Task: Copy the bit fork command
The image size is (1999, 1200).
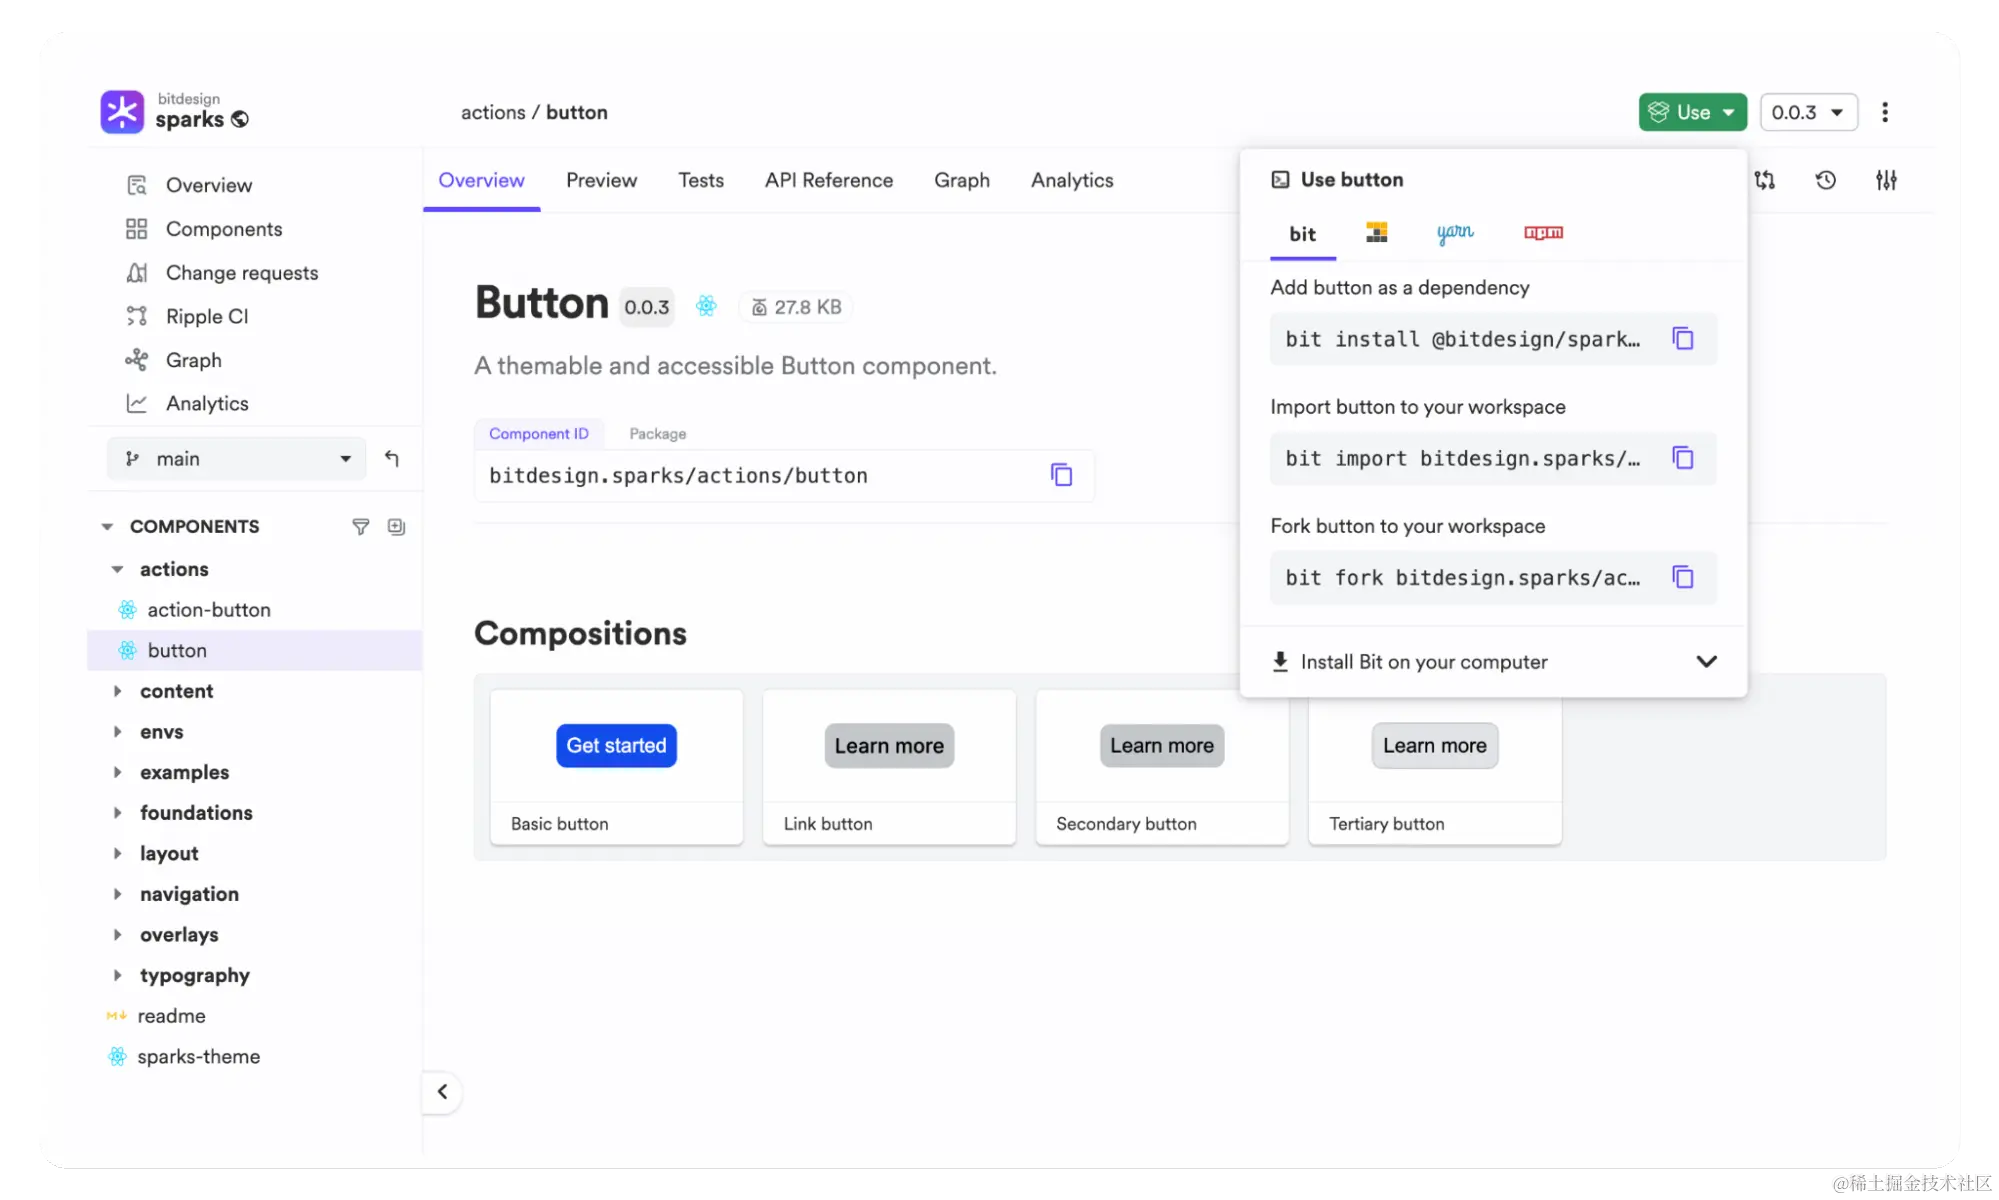Action: (x=1682, y=577)
